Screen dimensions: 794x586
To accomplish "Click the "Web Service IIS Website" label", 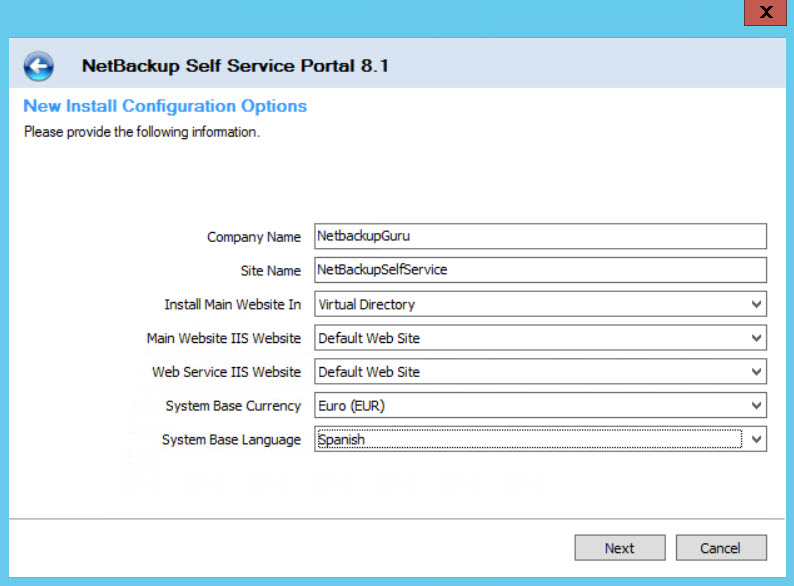I will (x=226, y=372).
